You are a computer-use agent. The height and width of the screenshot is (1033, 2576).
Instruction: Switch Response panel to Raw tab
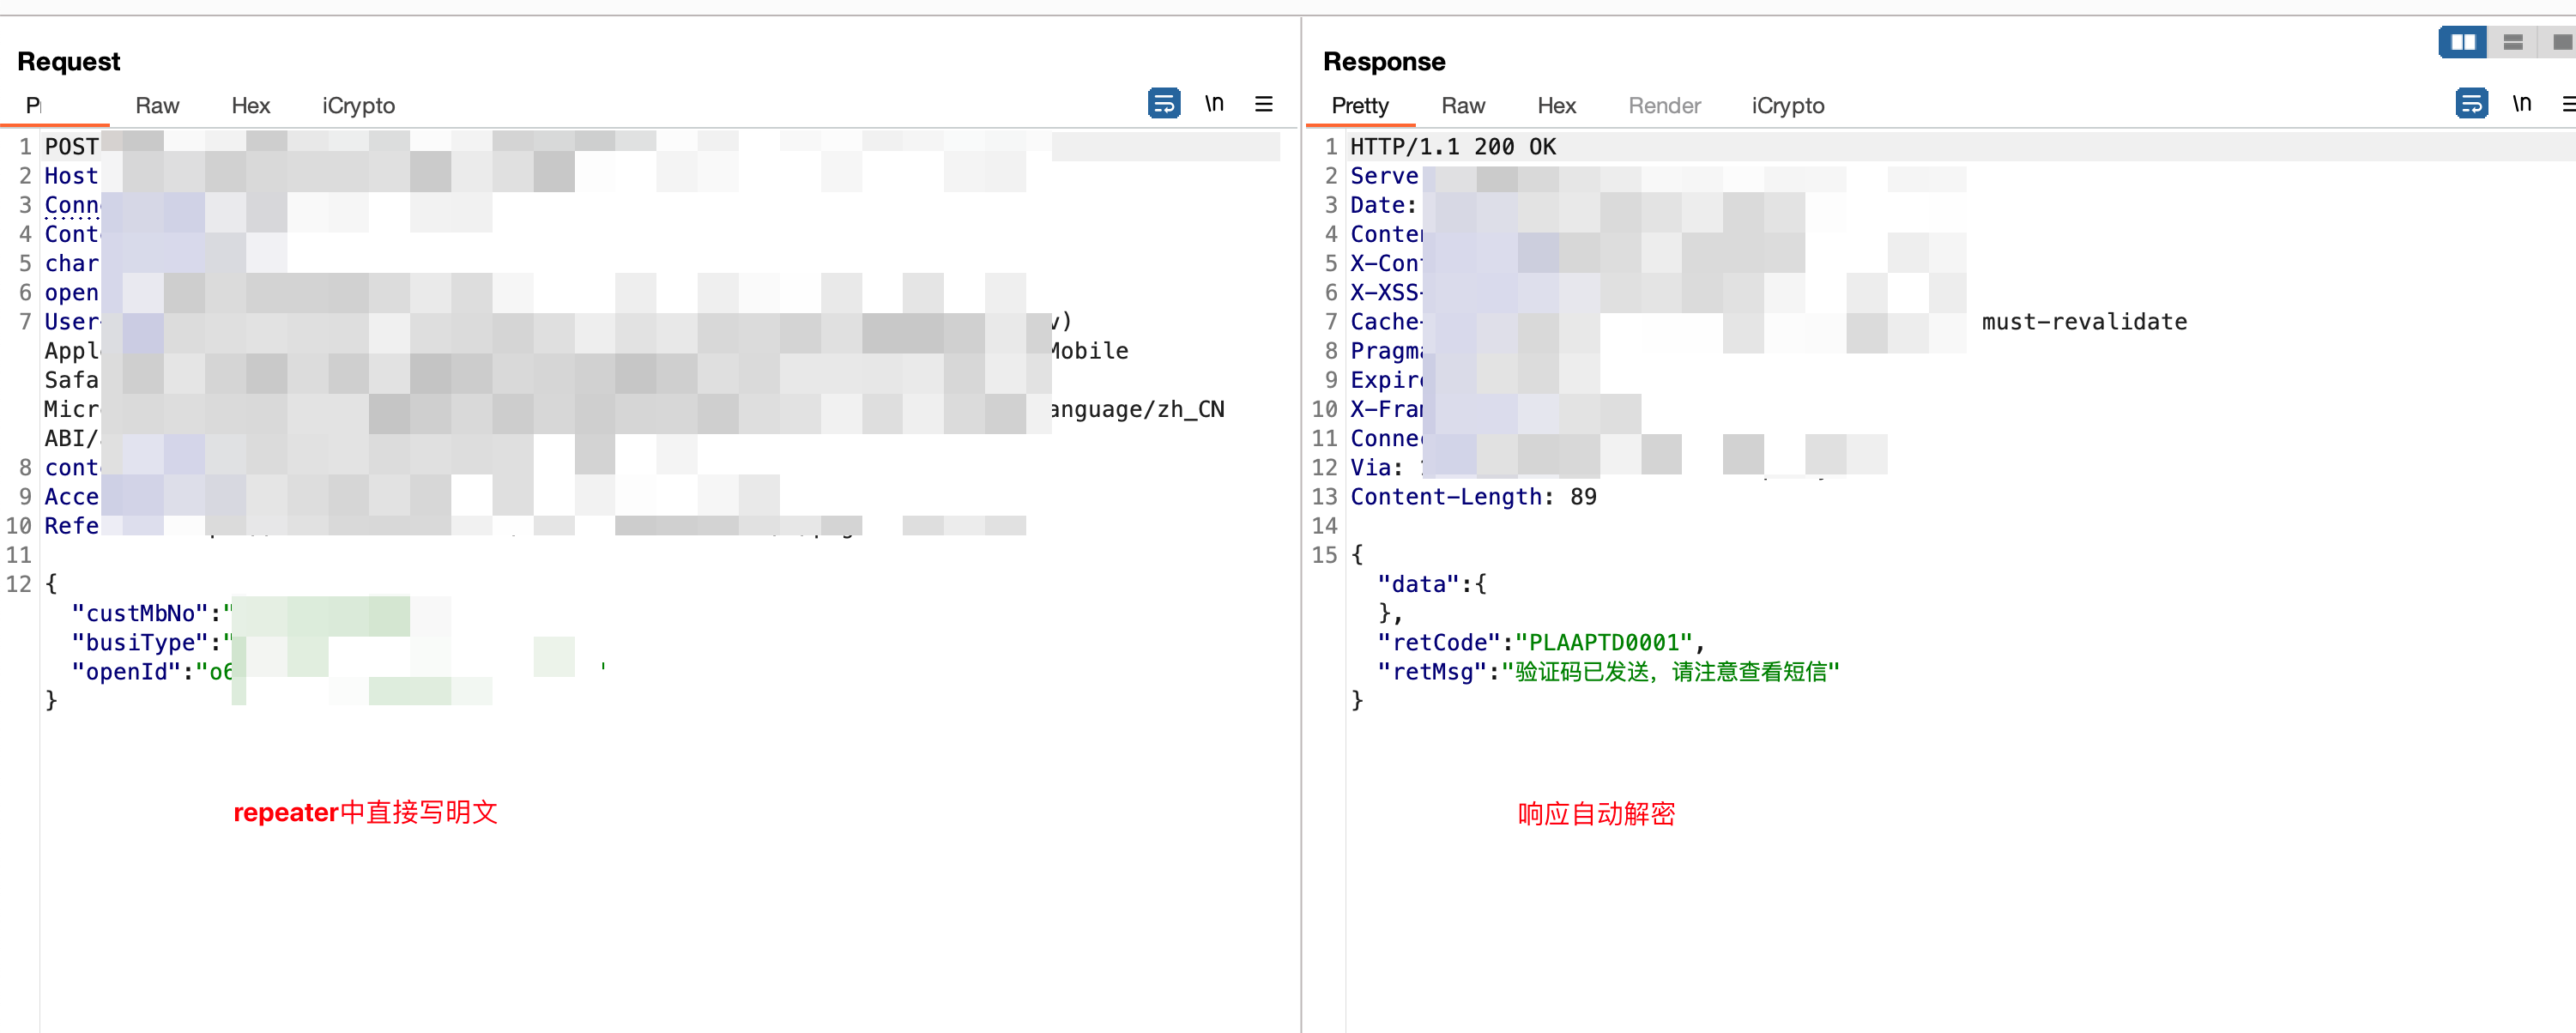(1463, 106)
